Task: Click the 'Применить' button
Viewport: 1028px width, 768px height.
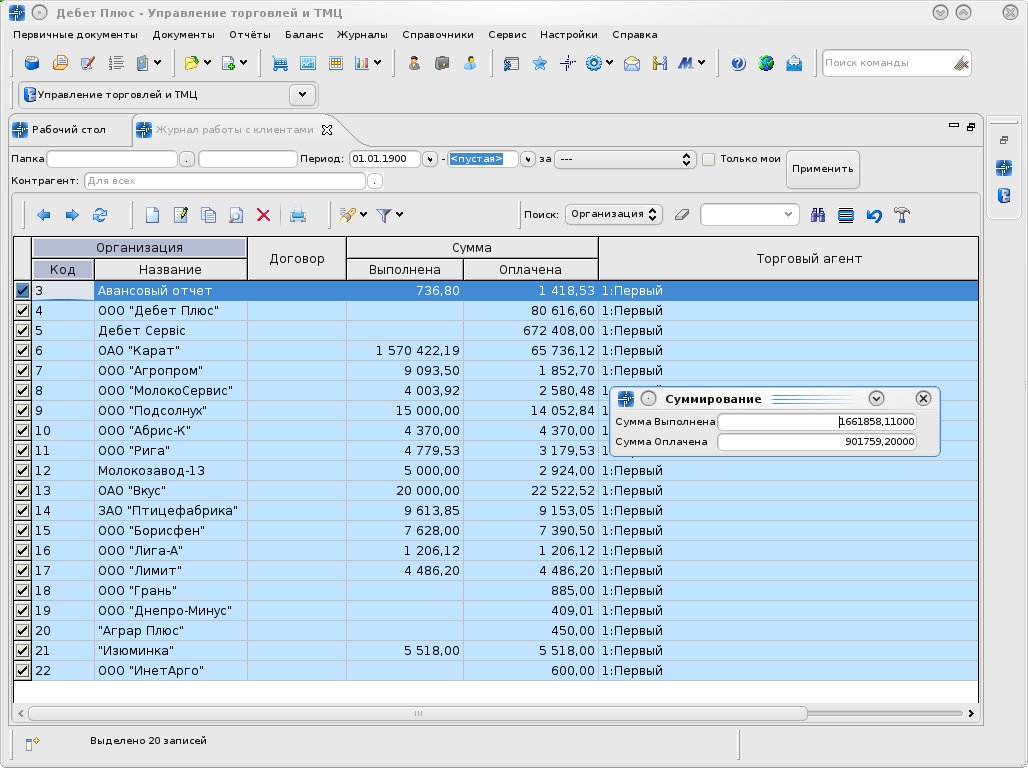Action: click(x=822, y=169)
